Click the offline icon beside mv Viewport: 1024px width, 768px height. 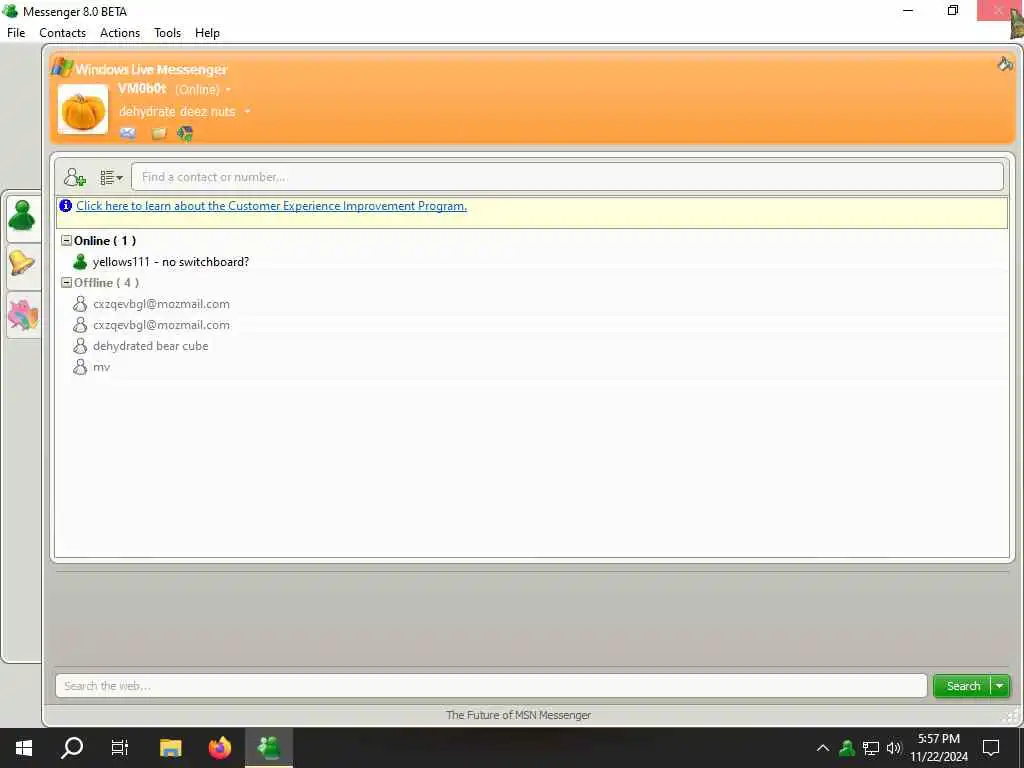click(80, 367)
